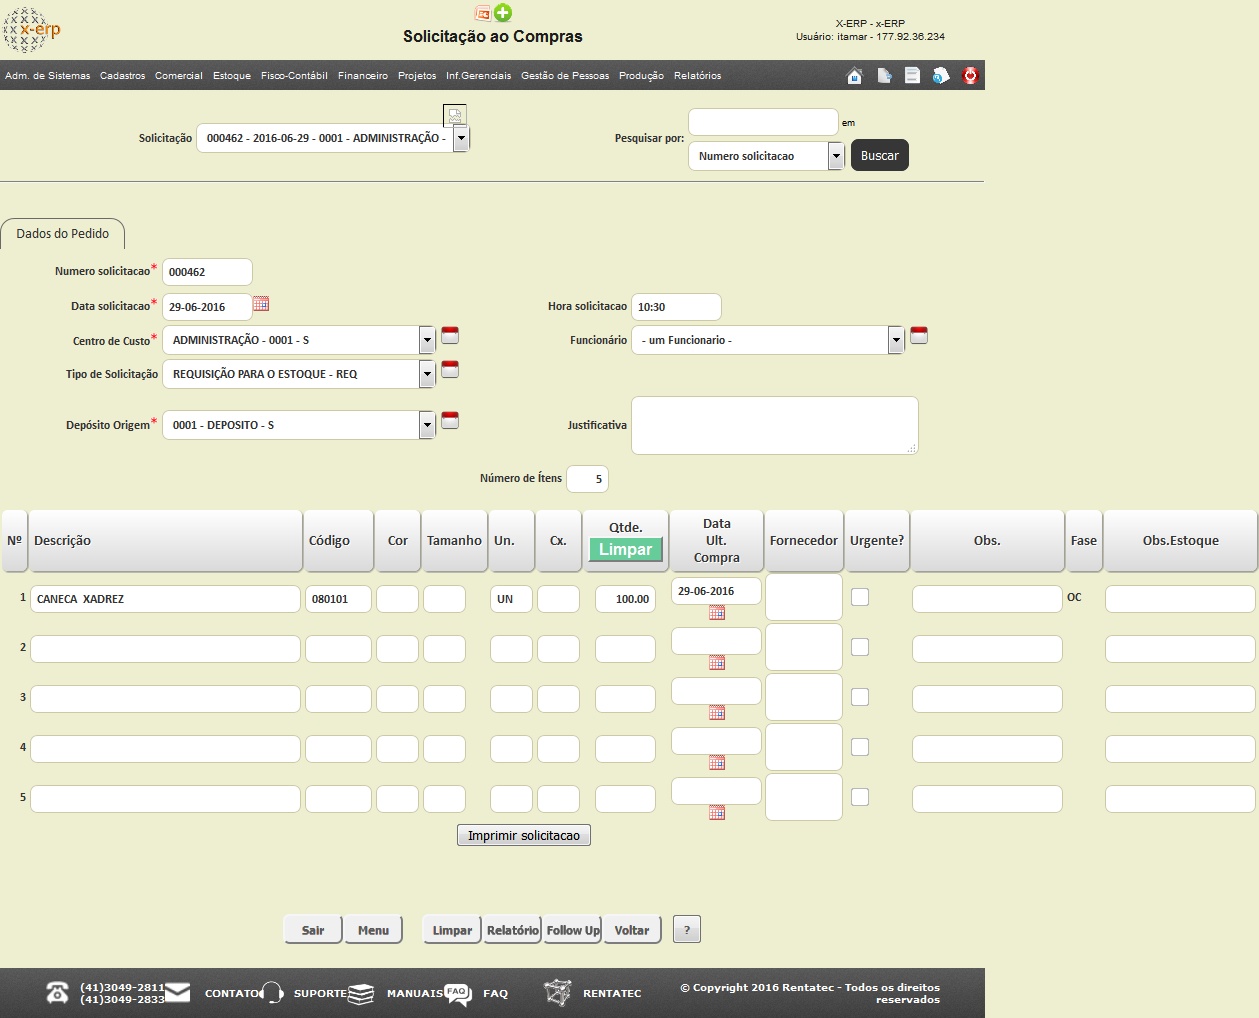Screen dimensions: 1259x1018
Task: Click the text document icon in the menu bar
Action: pyautogui.click(x=912, y=75)
